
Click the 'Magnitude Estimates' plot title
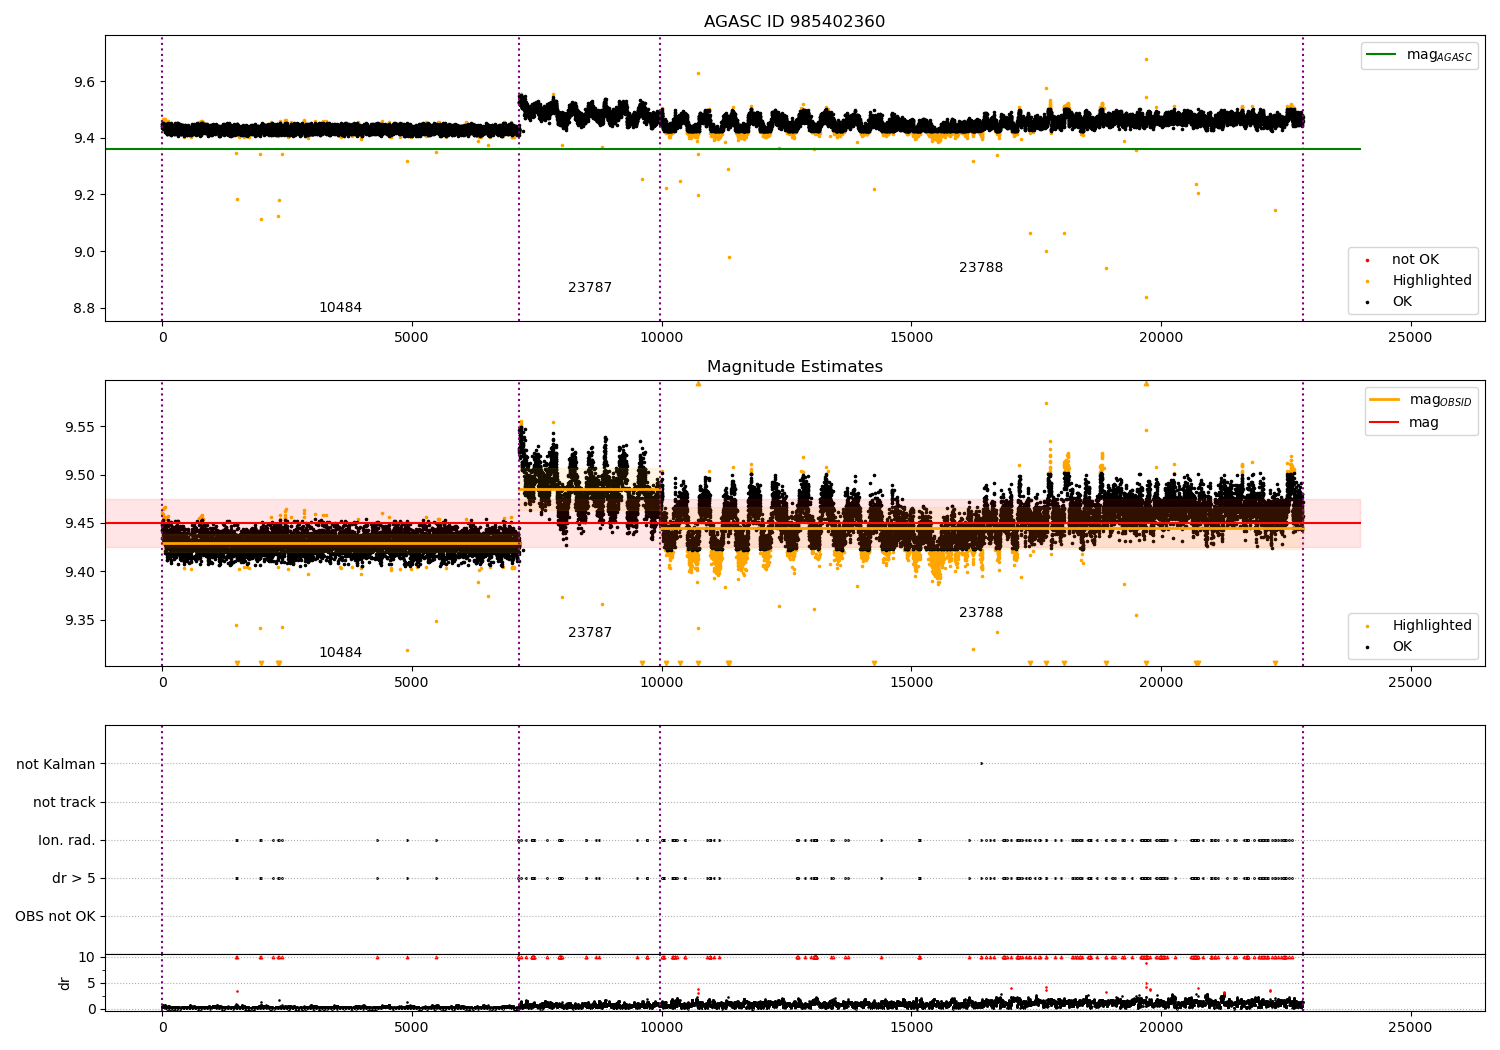[x=794, y=367]
